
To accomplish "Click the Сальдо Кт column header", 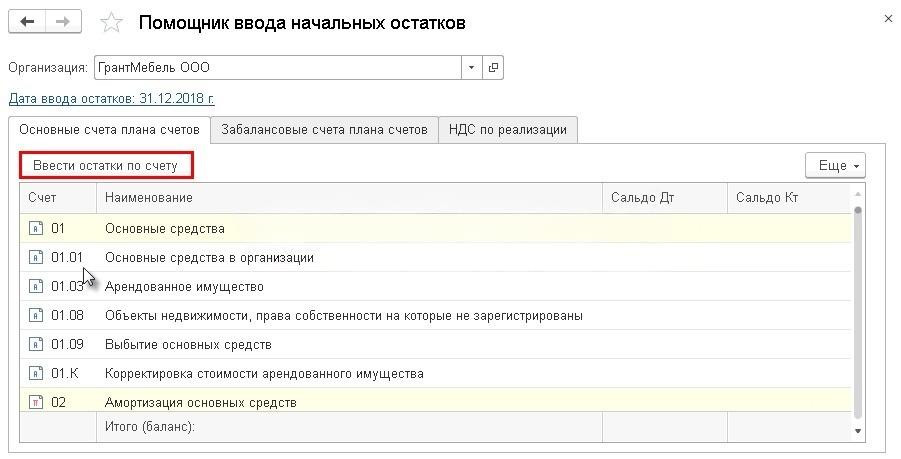I will click(x=790, y=198).
